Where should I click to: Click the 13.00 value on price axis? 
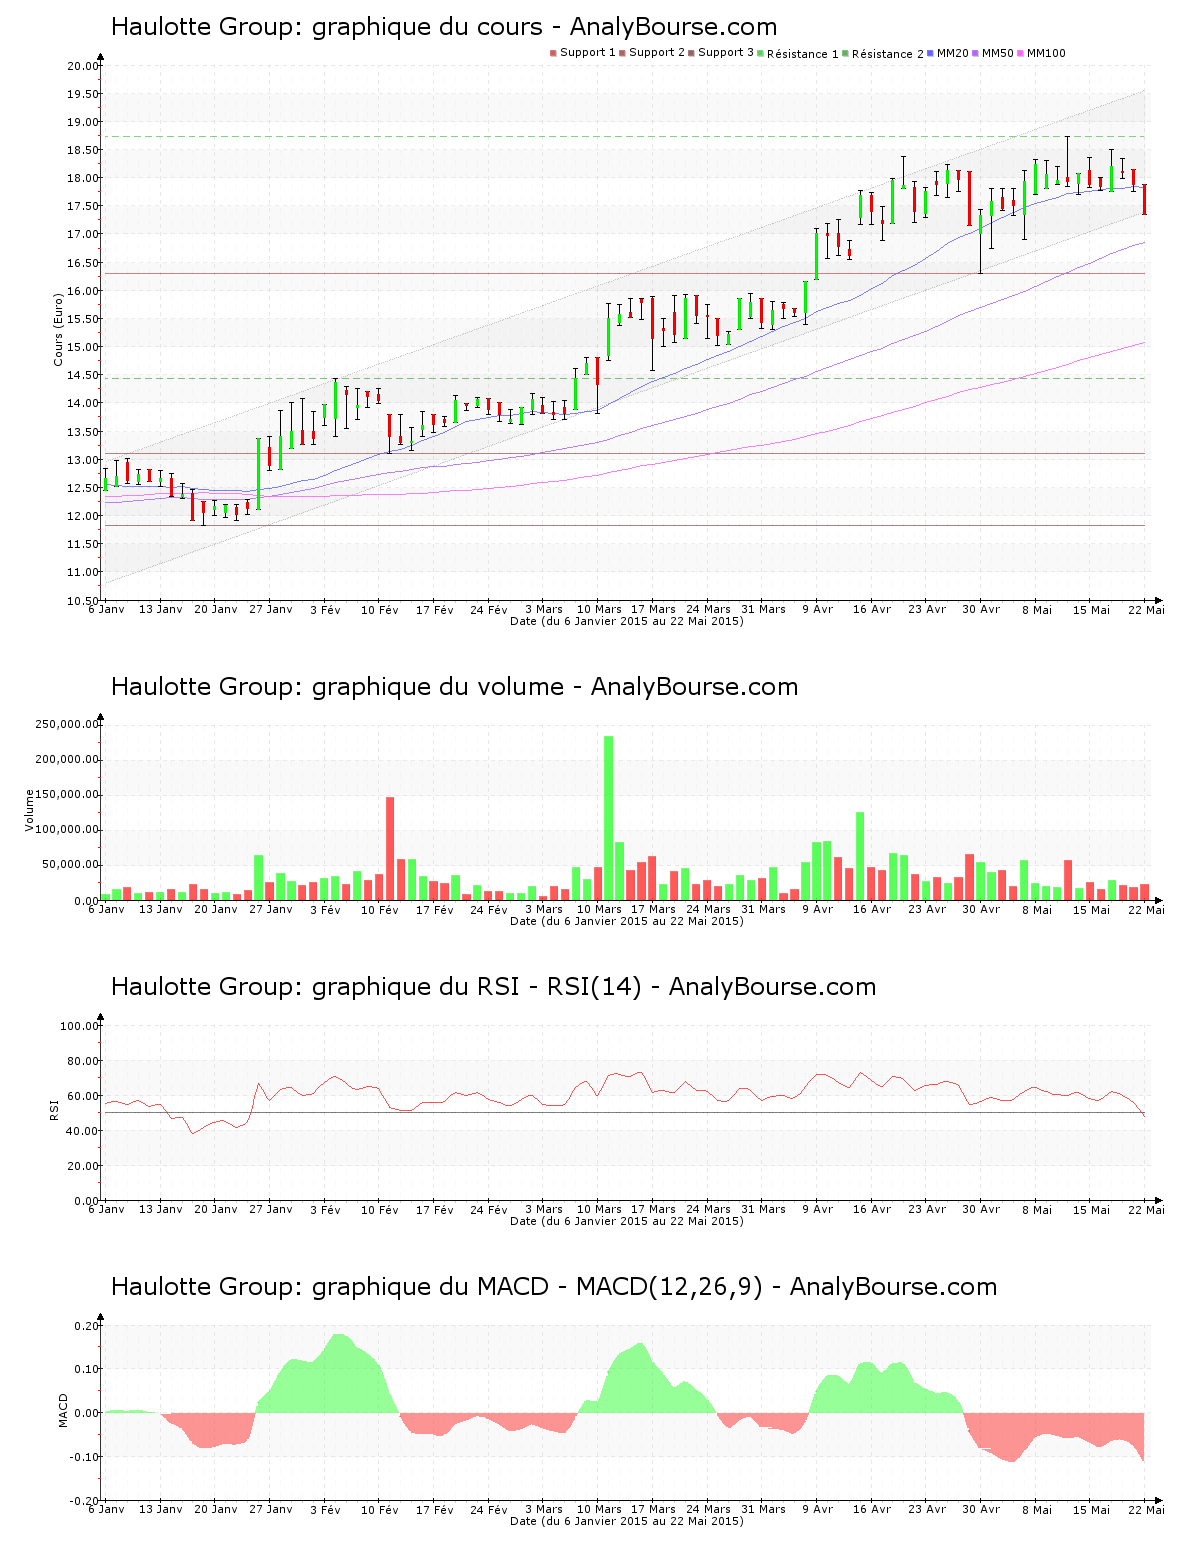(x=83, y=460)
